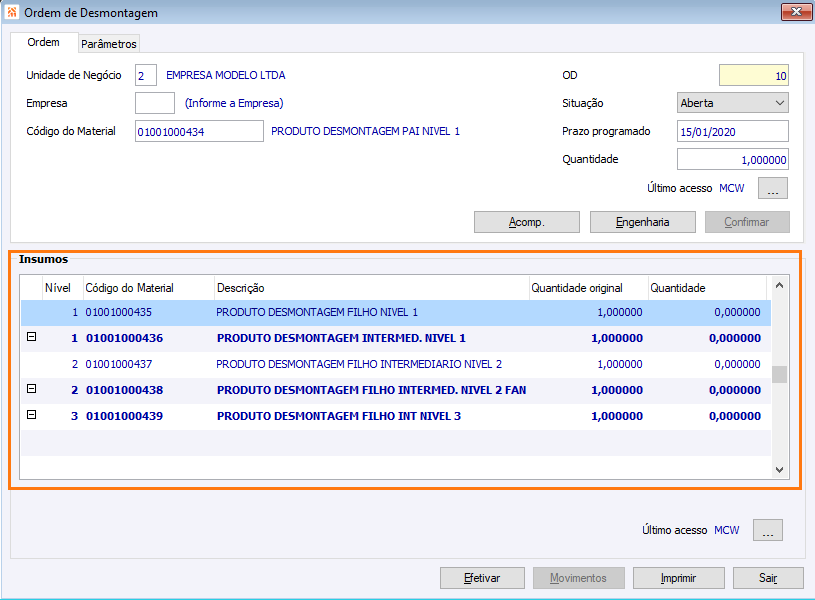Click the Código do Material field
Screen dimensions: 815x600
click(x=199, y=131)
